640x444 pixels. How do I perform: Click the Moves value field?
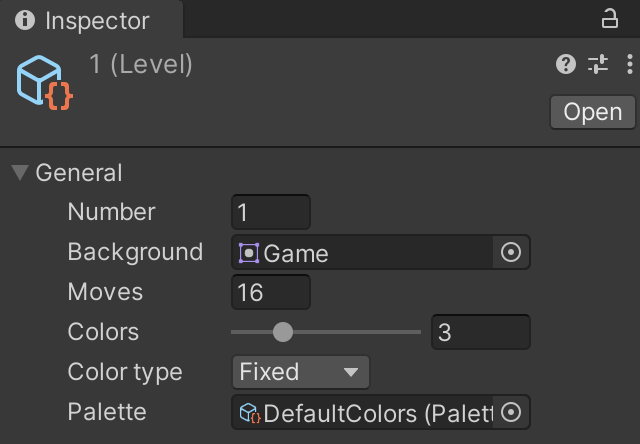point(271,292)
